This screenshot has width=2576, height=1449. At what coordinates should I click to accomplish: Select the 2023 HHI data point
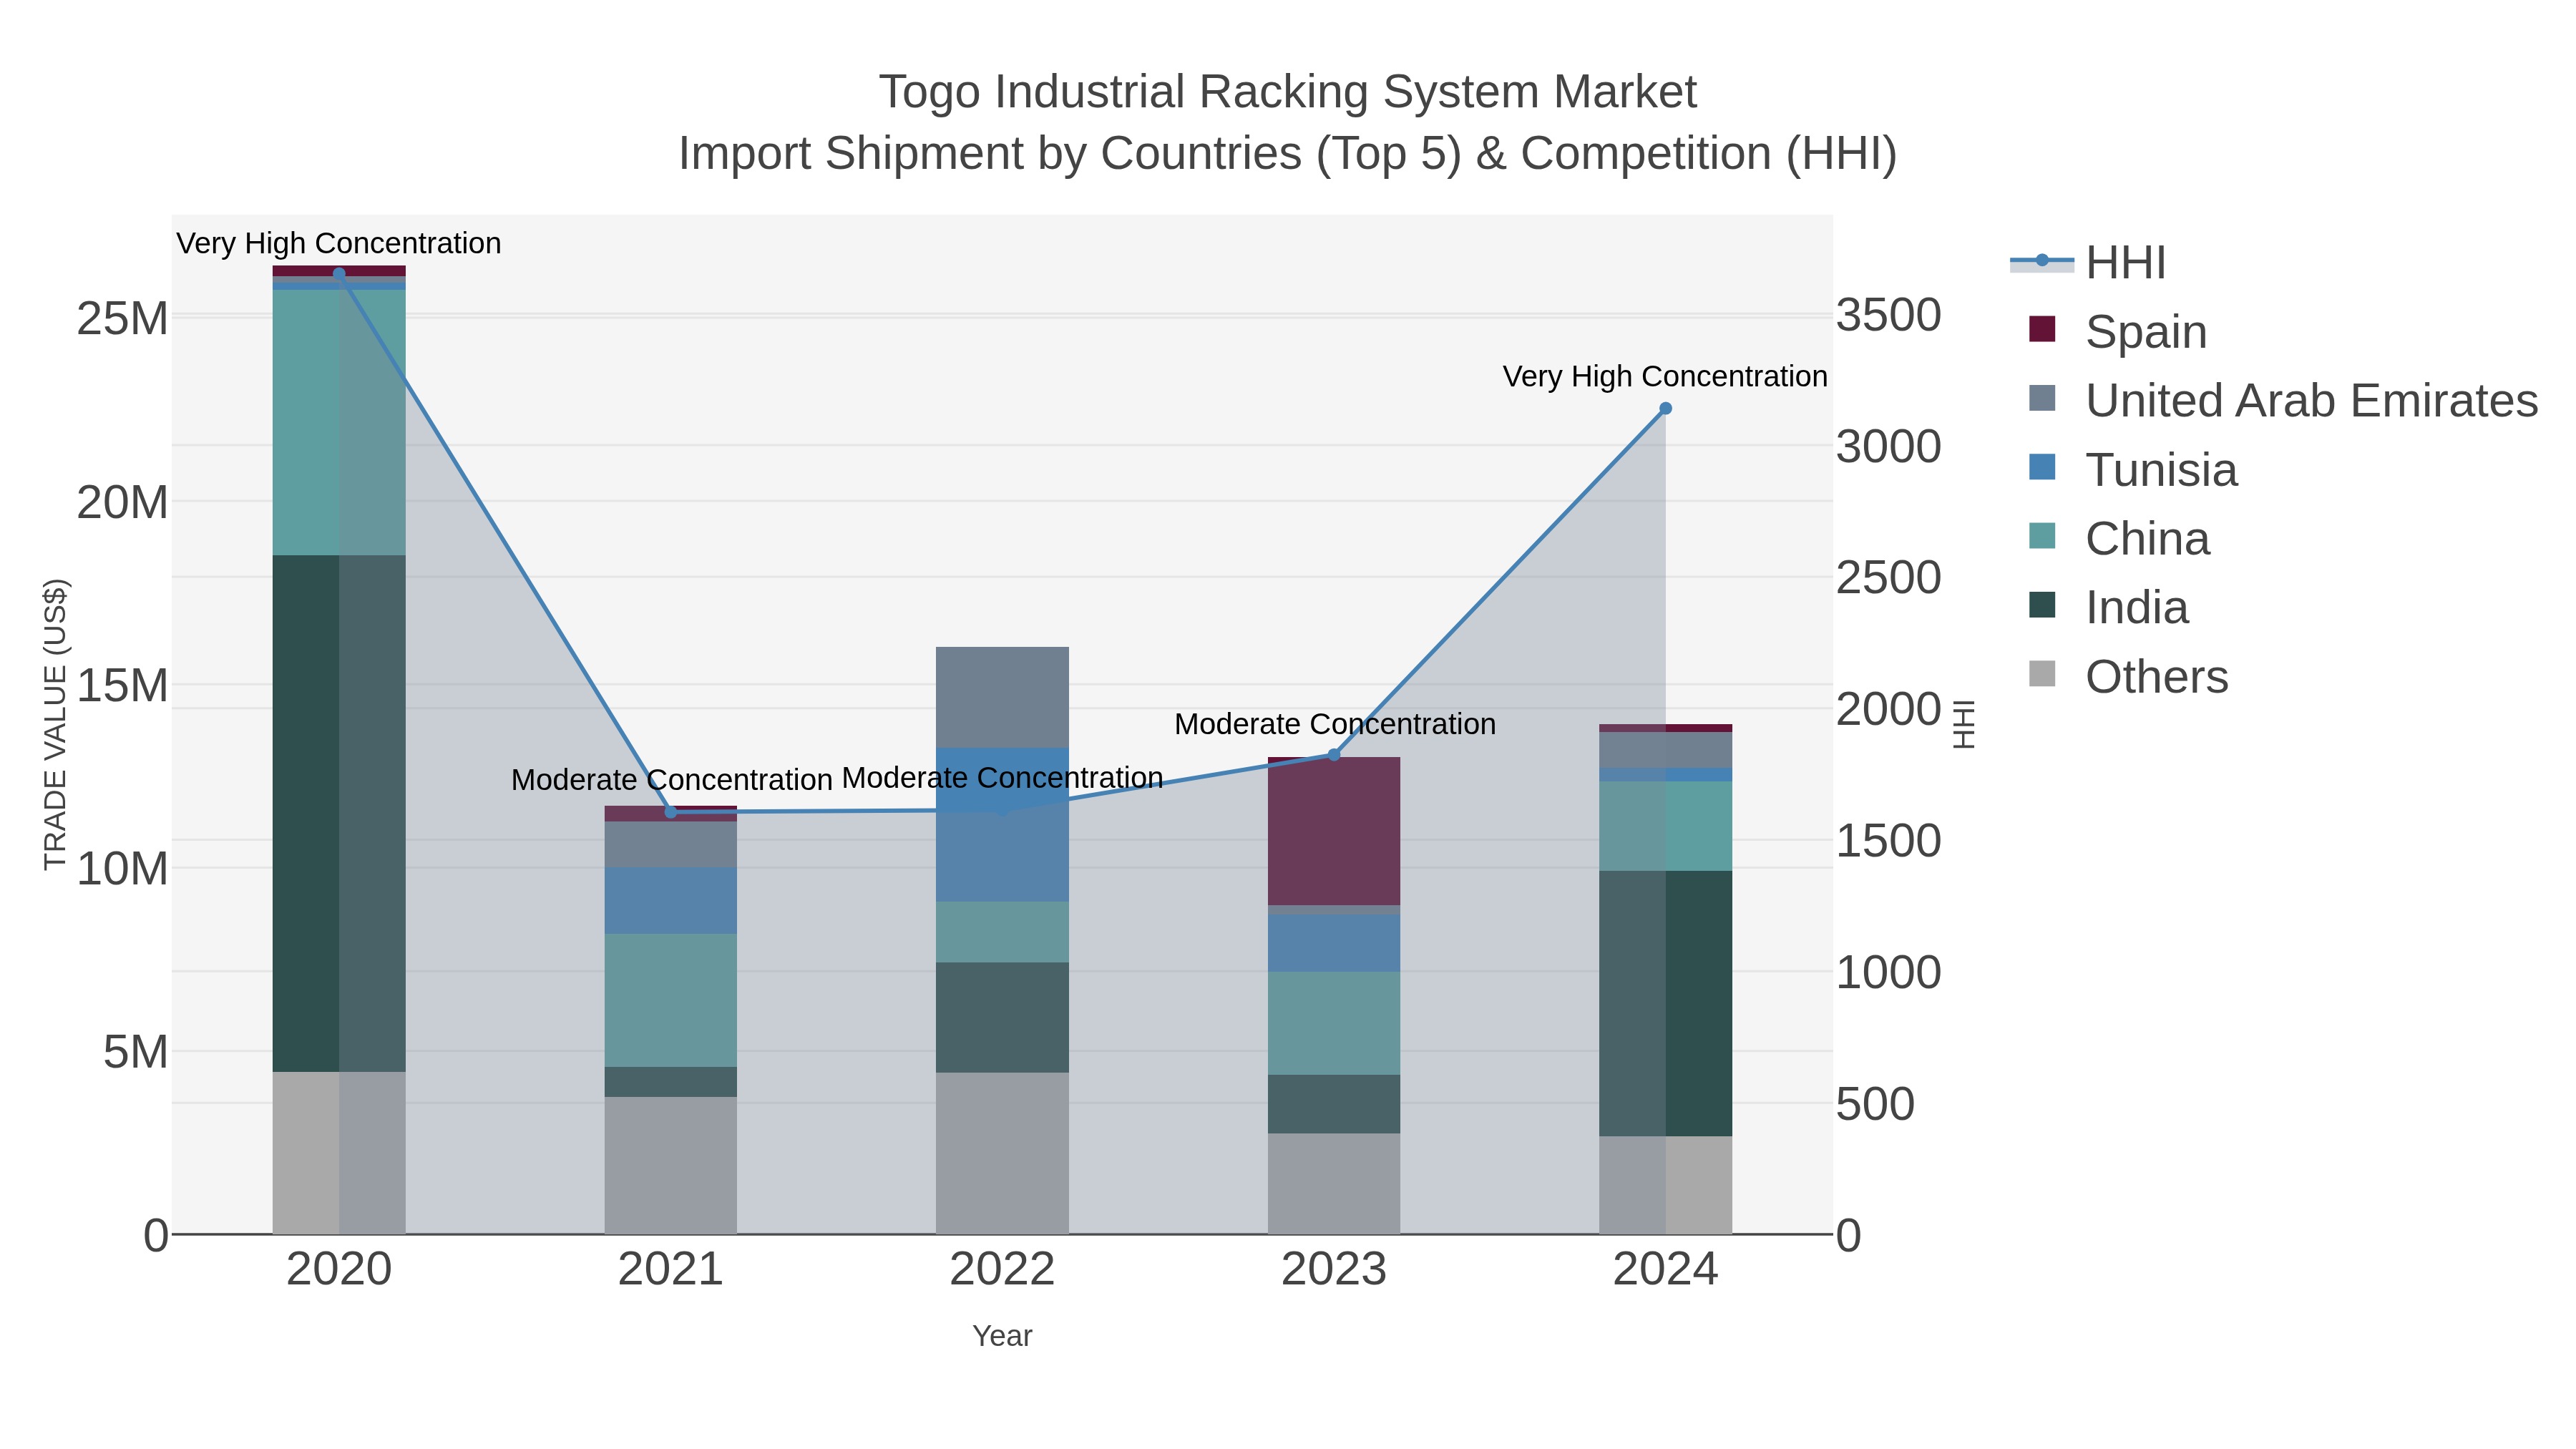(x=1334, y=755)
